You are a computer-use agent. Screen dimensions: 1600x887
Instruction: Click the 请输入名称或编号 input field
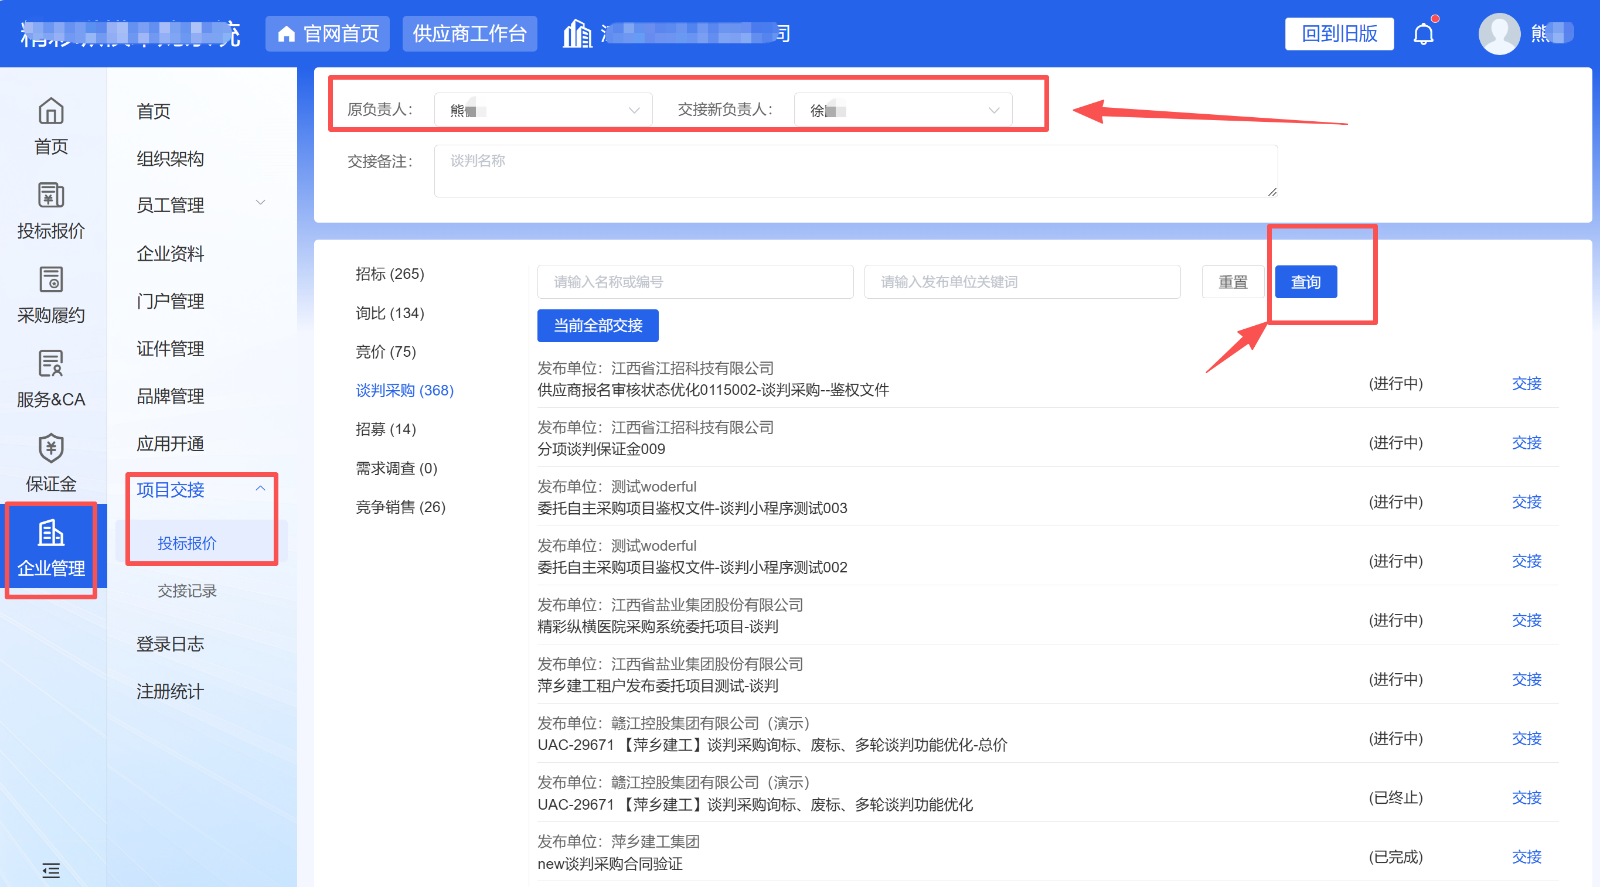click(695, 282)
